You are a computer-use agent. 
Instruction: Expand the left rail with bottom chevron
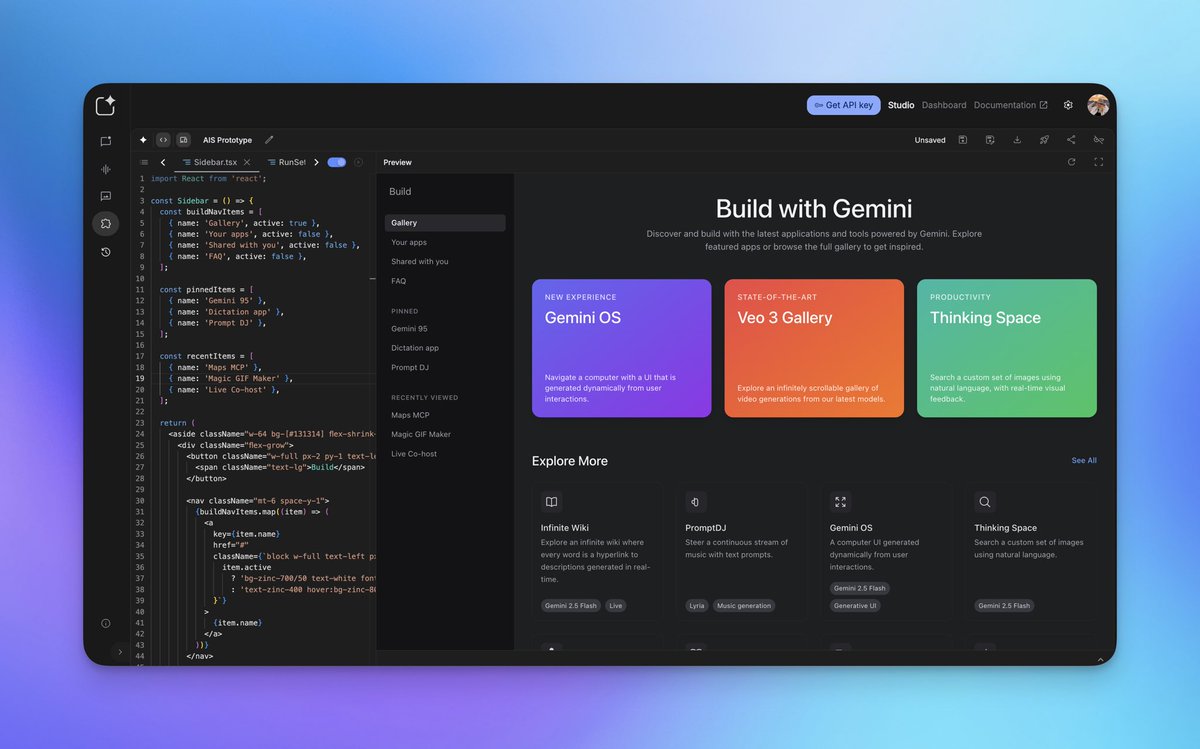coord(120,652)
